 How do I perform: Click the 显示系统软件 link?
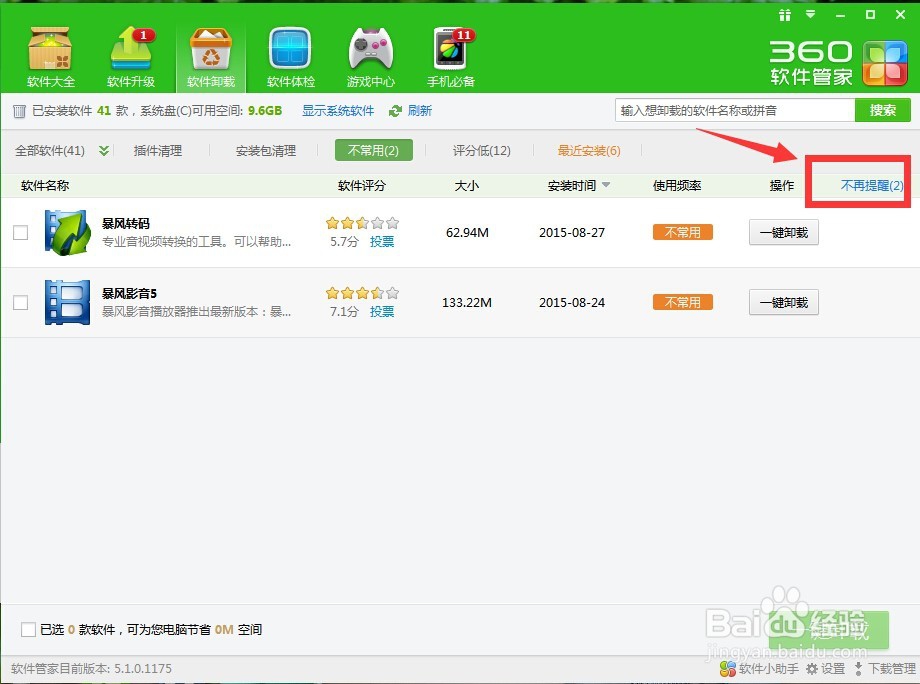point(338,111)
